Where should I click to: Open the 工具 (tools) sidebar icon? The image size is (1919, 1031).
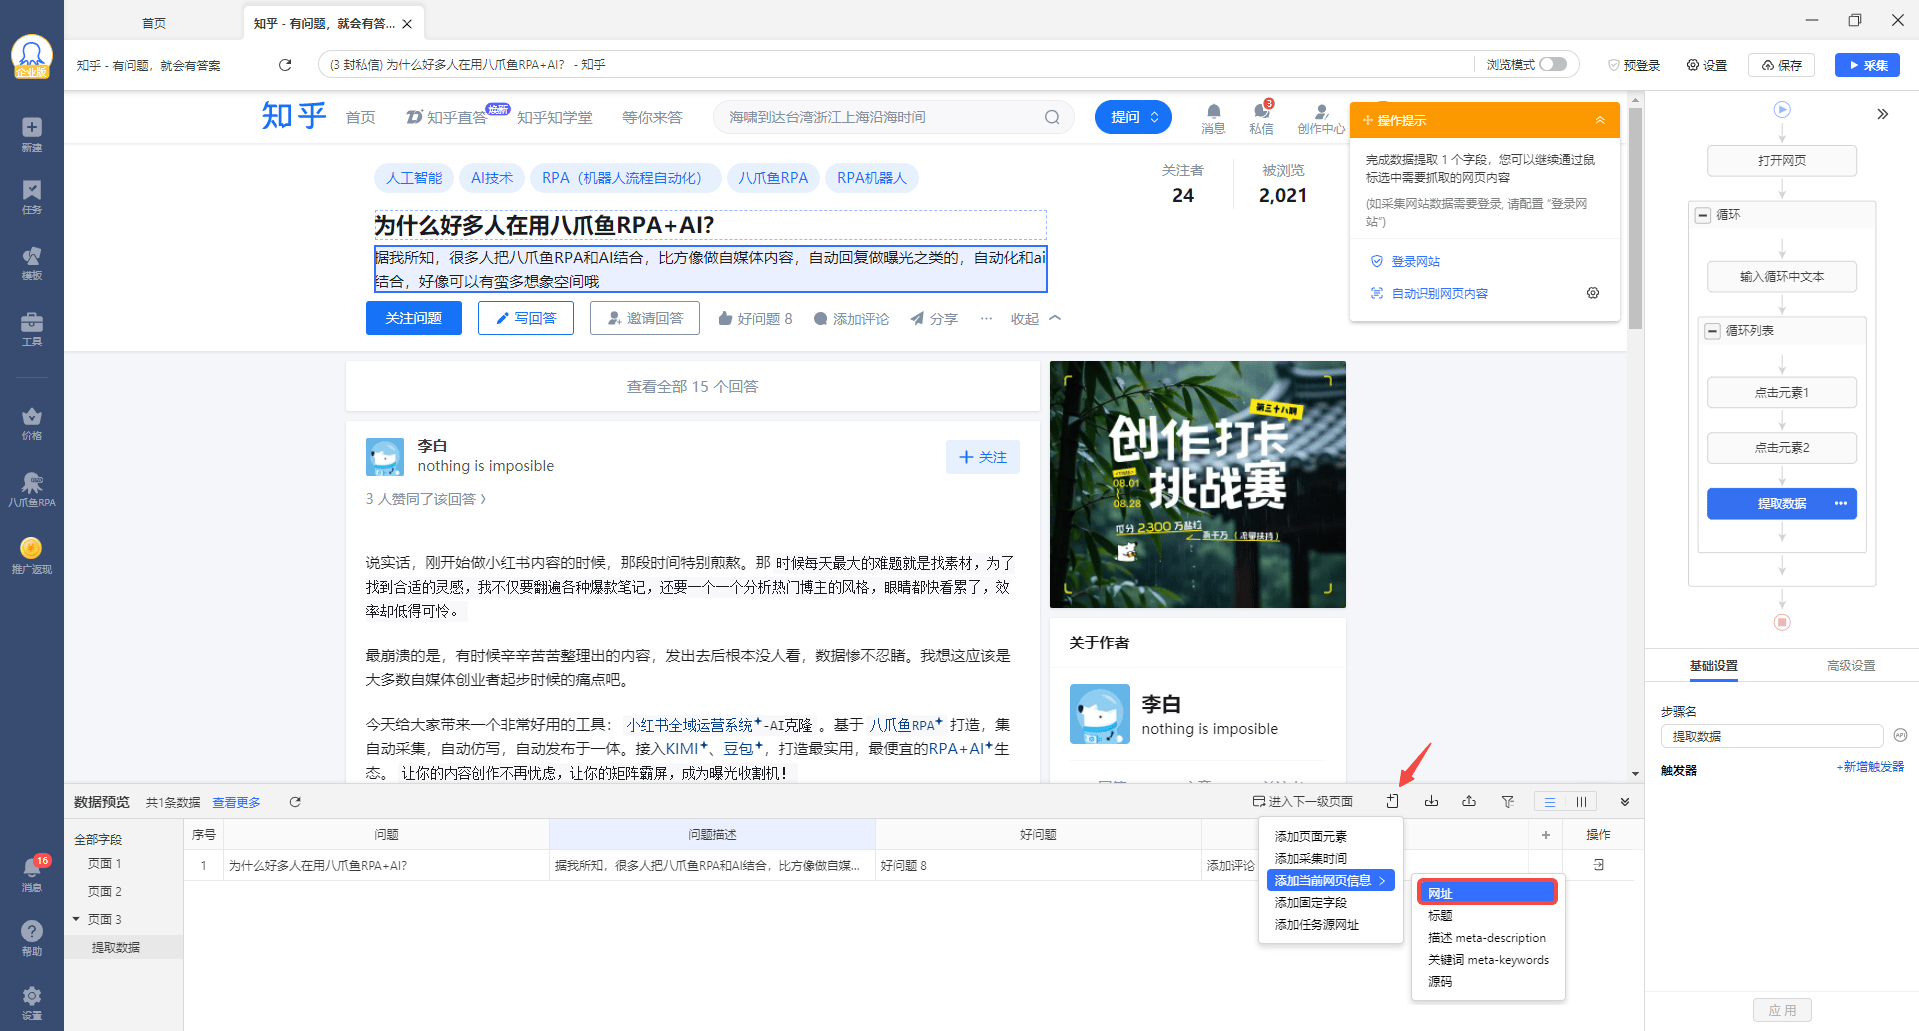(32, 329)
